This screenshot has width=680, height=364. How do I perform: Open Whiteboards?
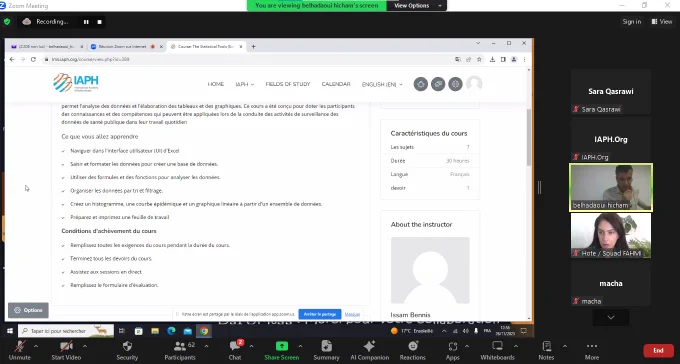(x=497, y=351)
